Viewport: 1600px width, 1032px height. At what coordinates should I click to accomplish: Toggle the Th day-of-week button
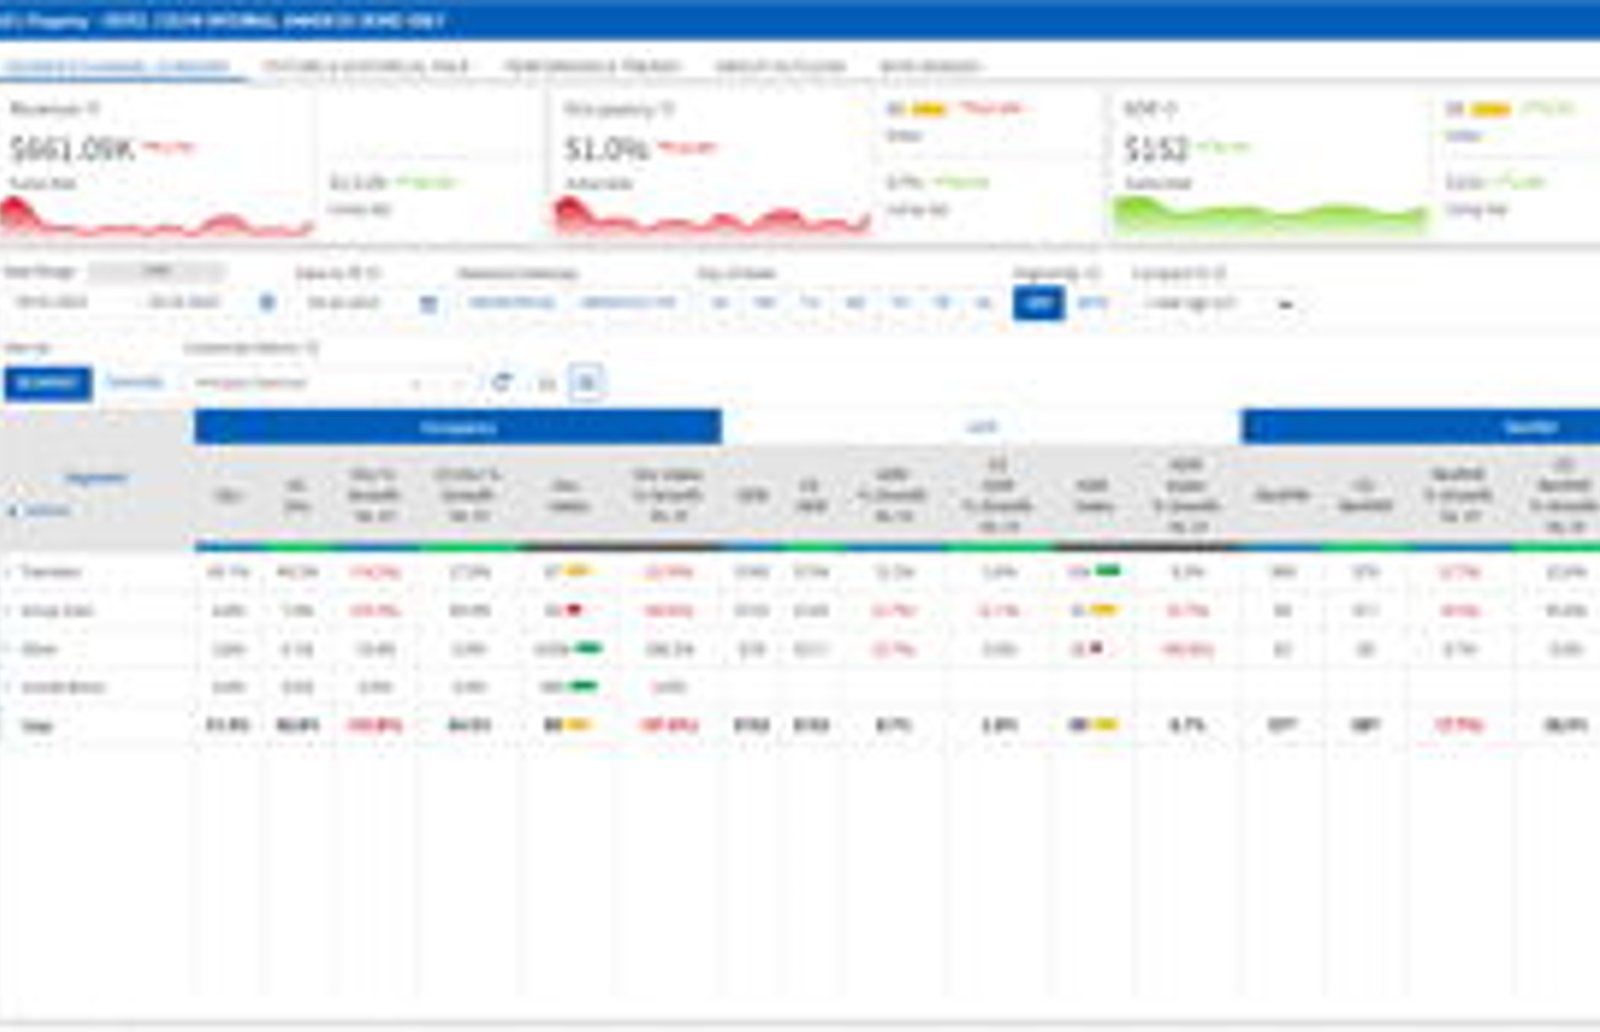[899, 302]
